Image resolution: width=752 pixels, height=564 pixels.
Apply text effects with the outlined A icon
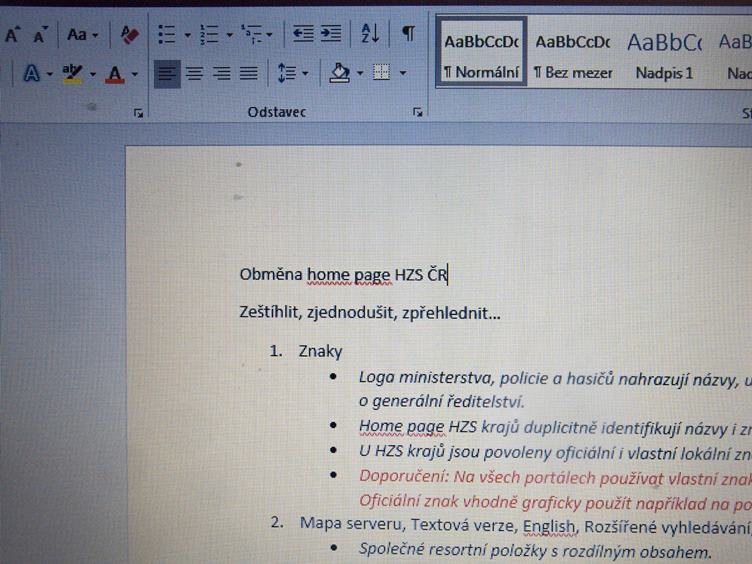[32, 74]
